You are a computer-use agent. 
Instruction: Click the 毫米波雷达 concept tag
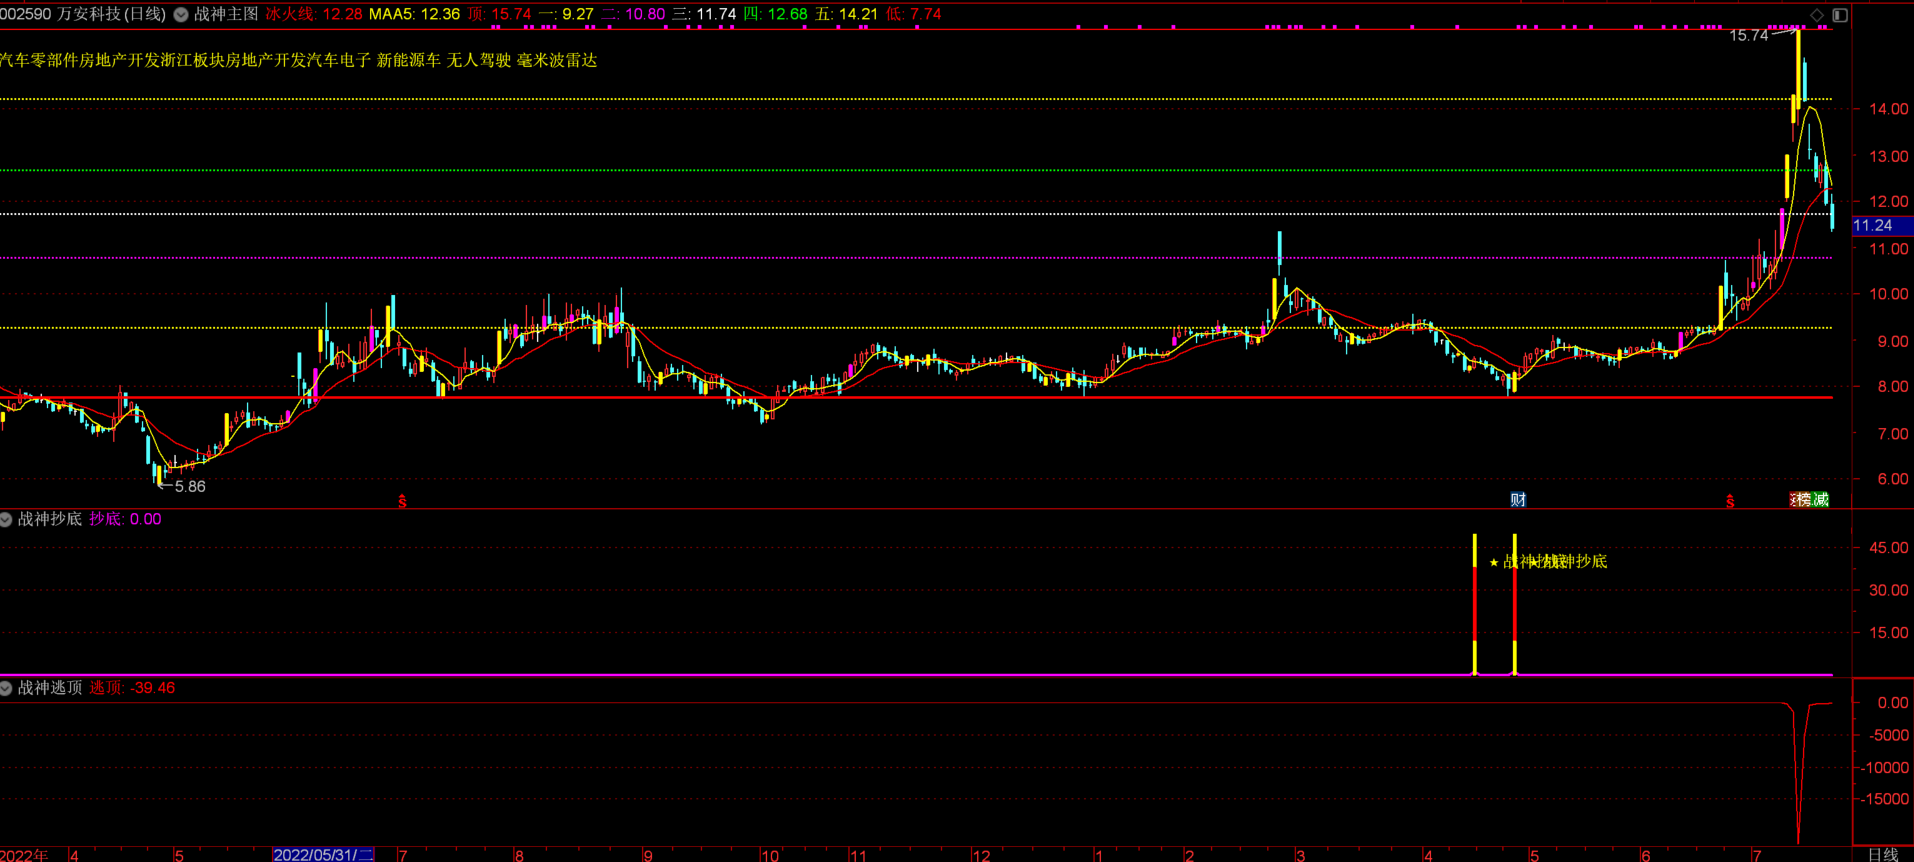pos(557,60)
